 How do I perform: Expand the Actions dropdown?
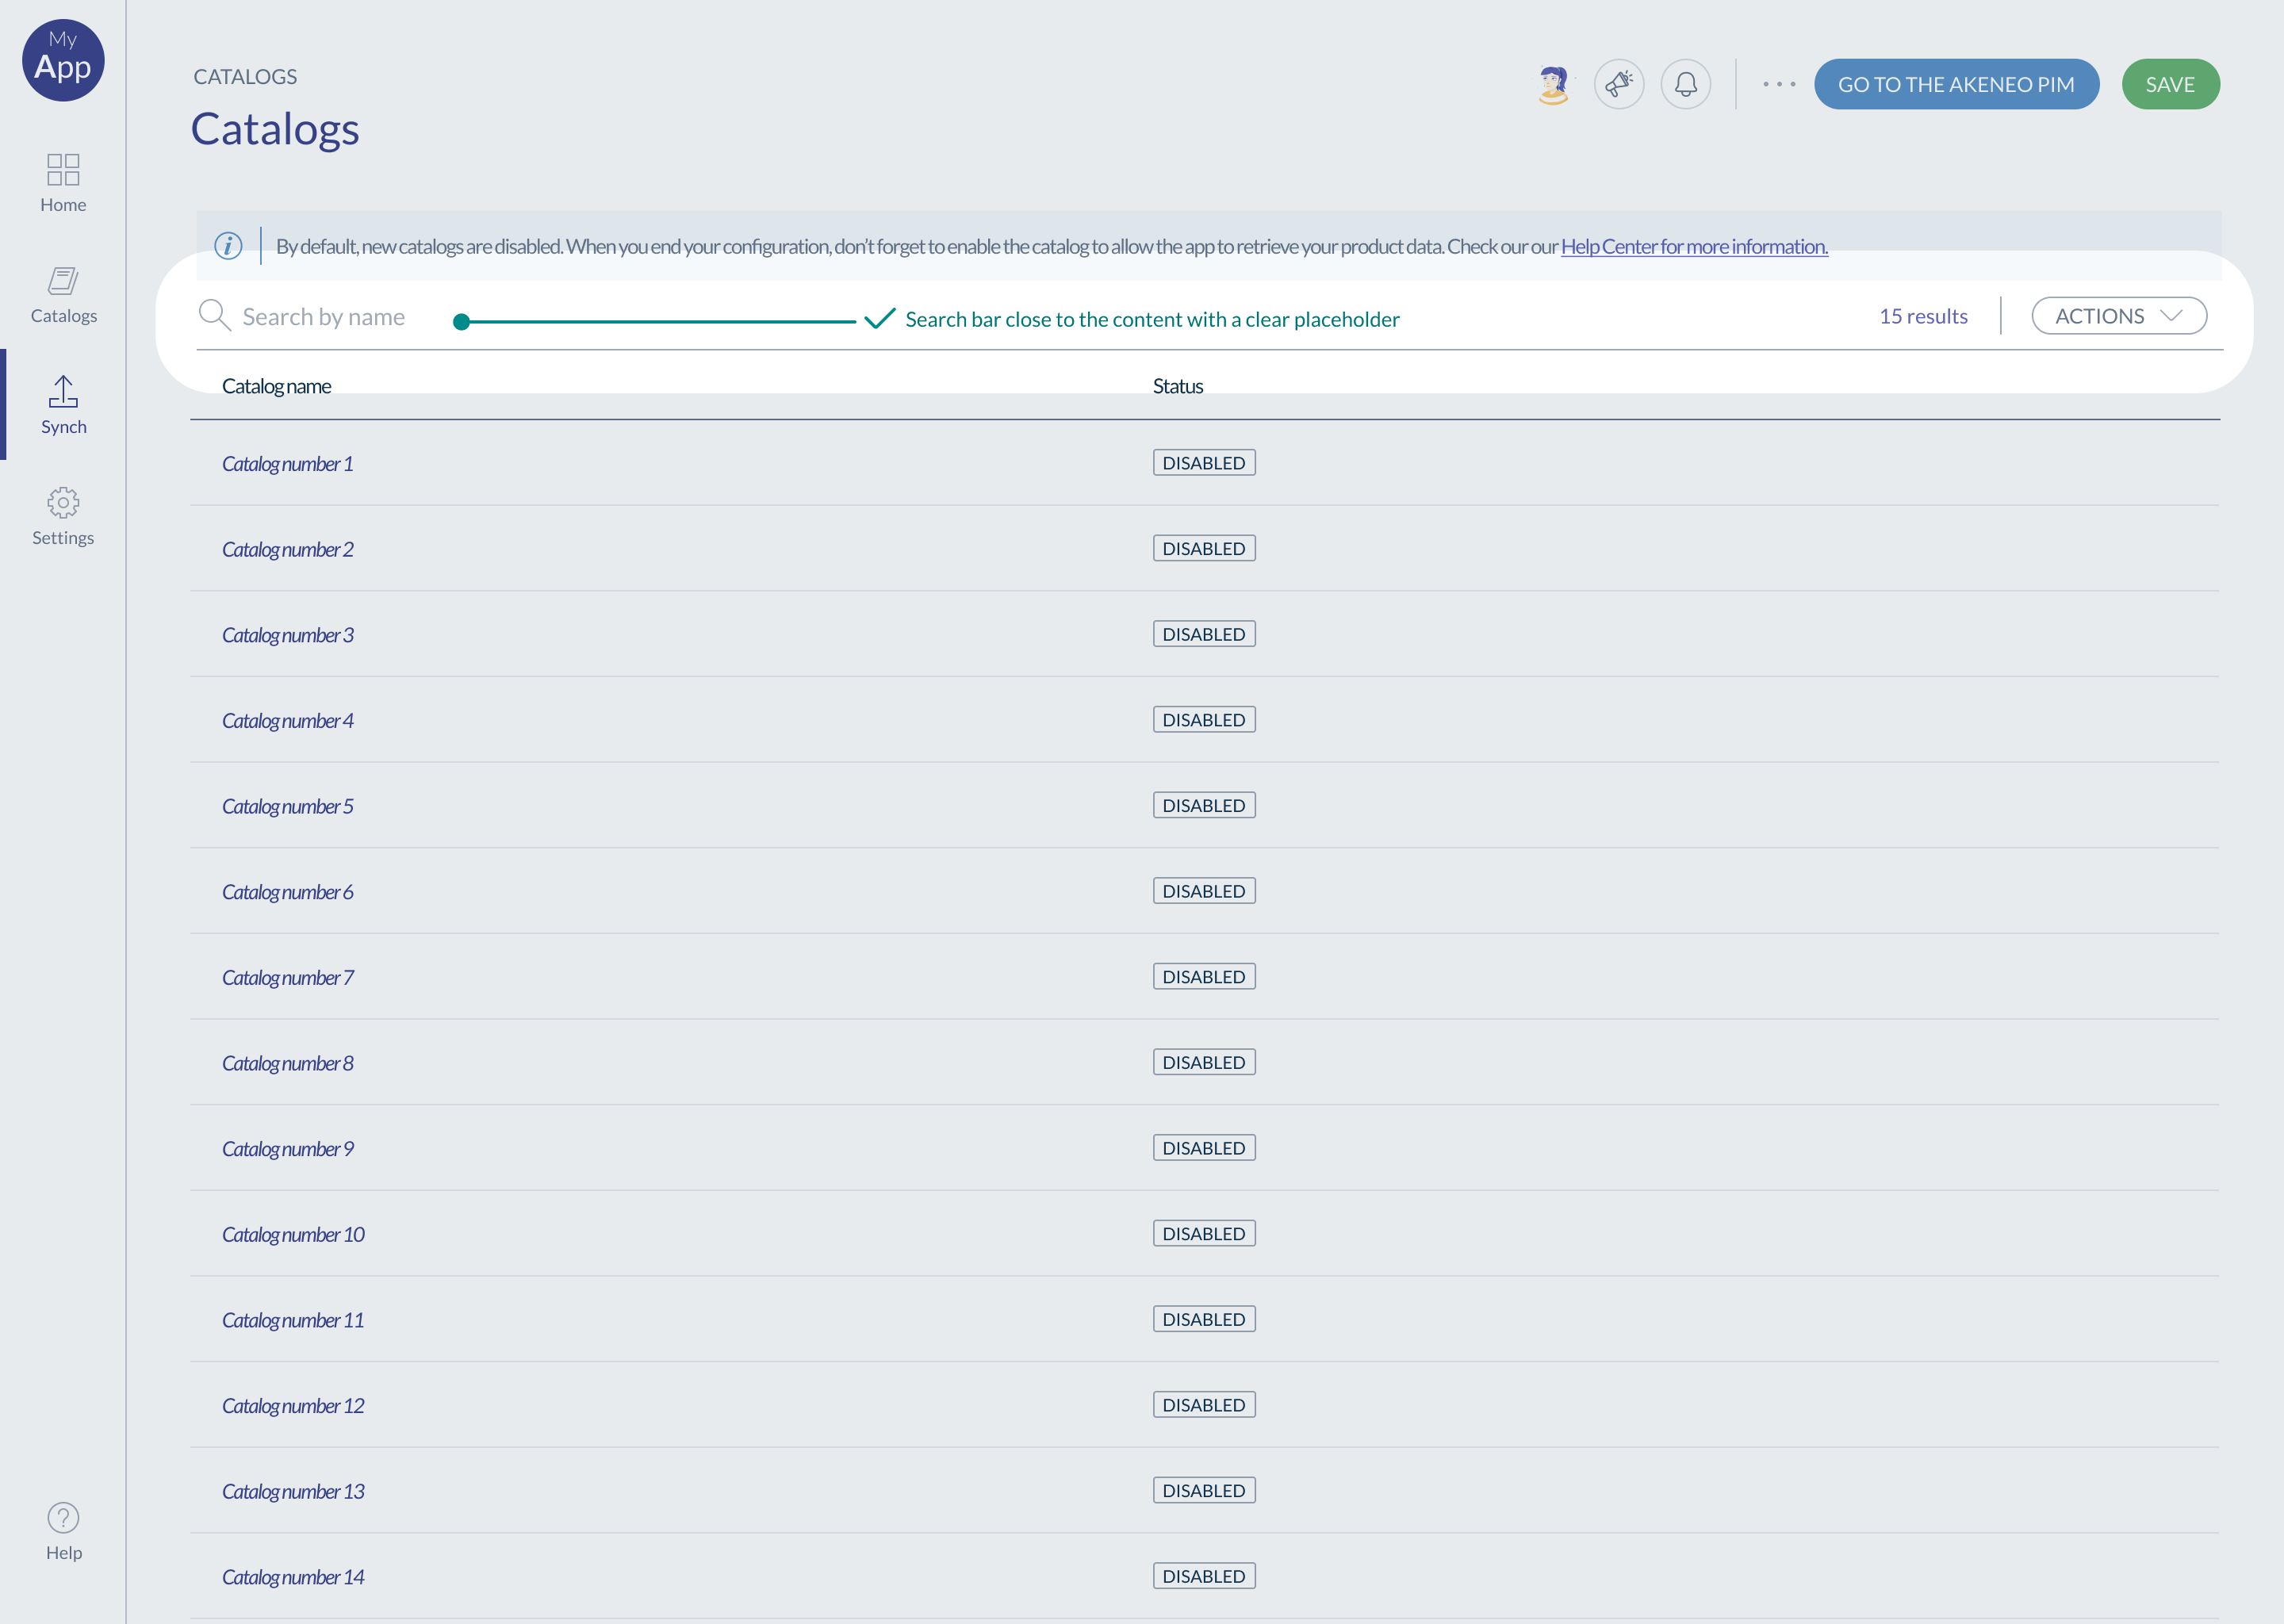2119,316
